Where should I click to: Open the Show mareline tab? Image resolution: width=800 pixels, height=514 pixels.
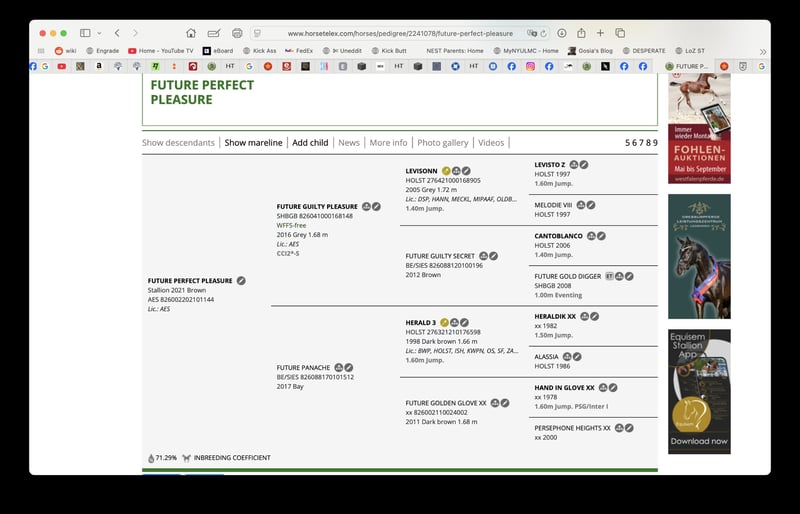point(253,143)
